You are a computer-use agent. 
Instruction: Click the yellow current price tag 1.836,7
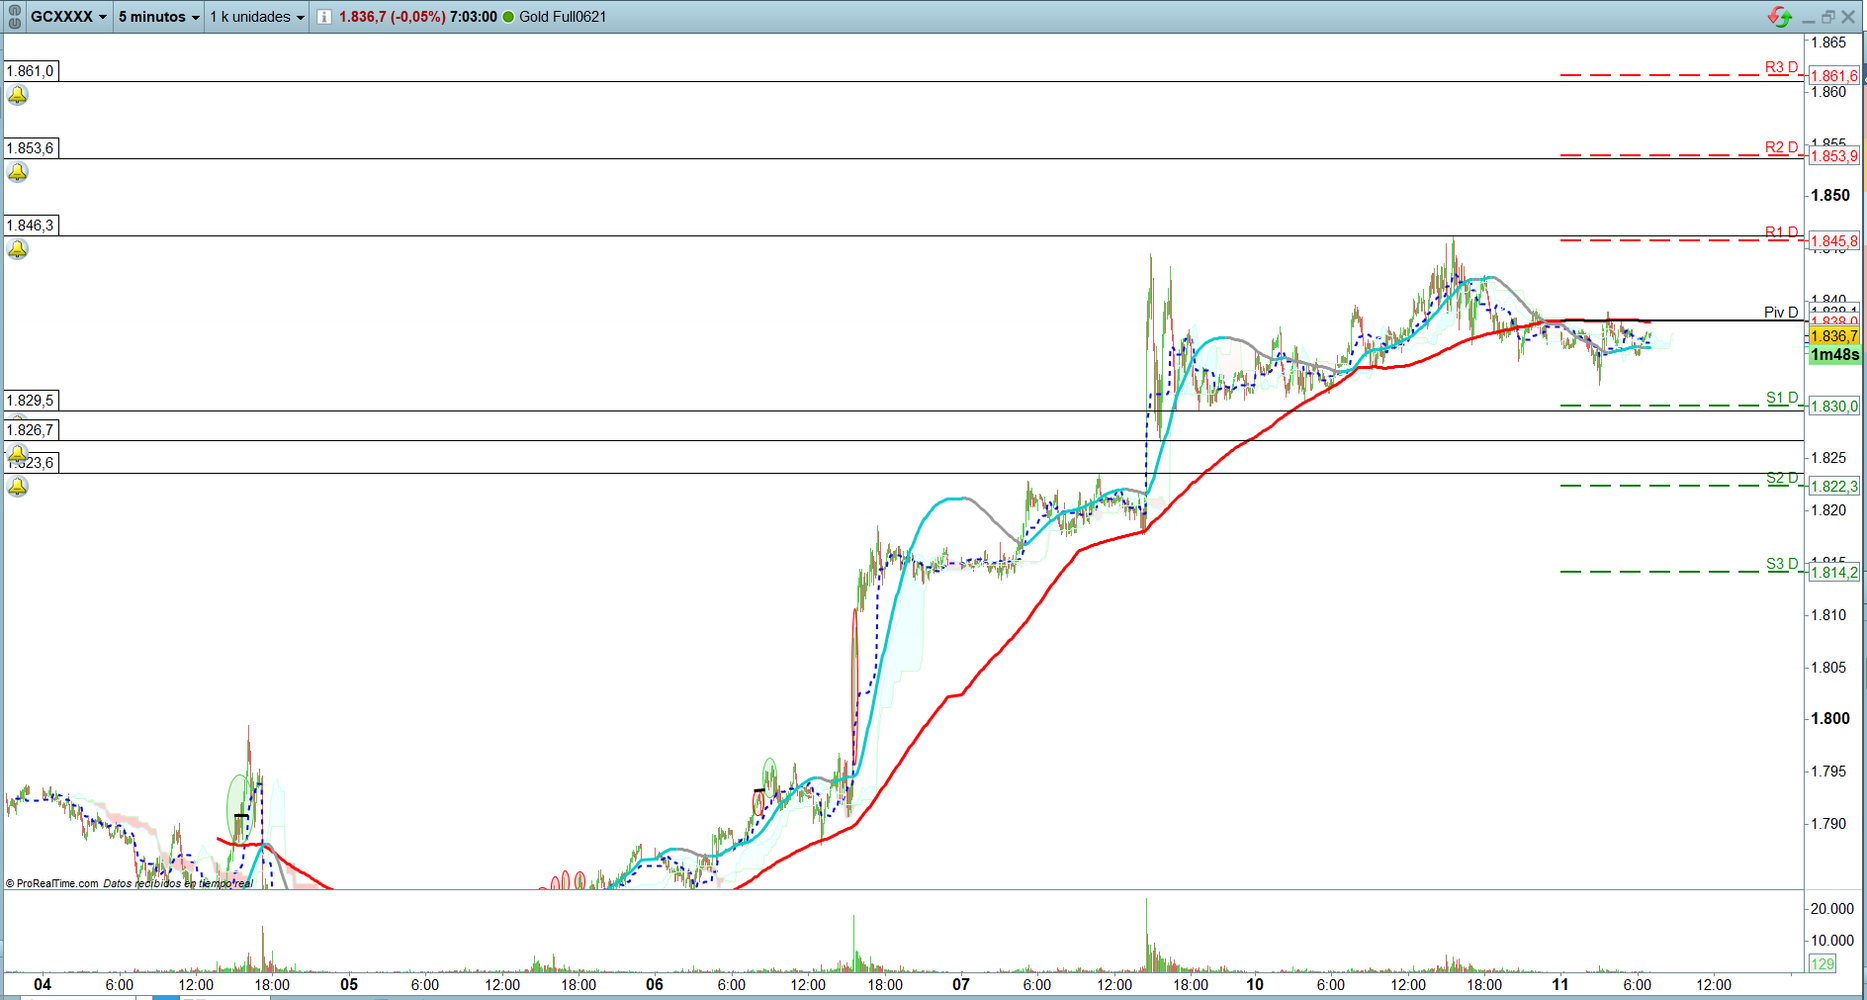click(1834, 336)
